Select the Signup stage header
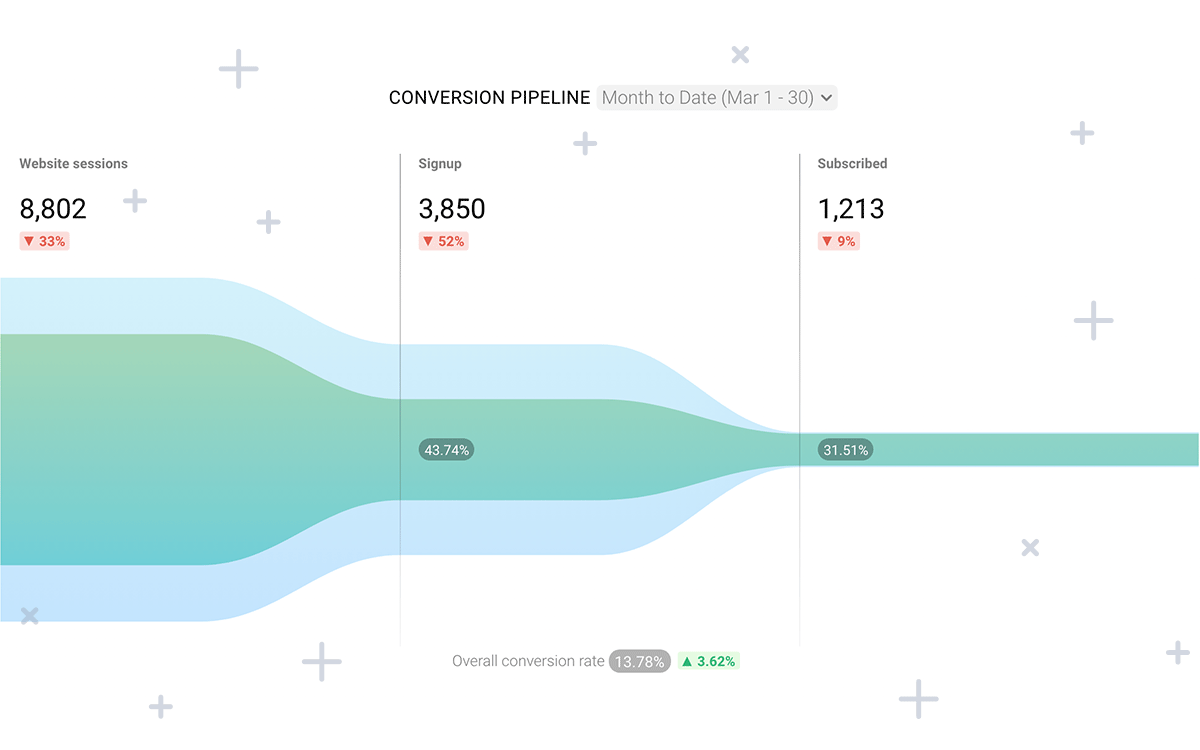 (x=440, y=163)
